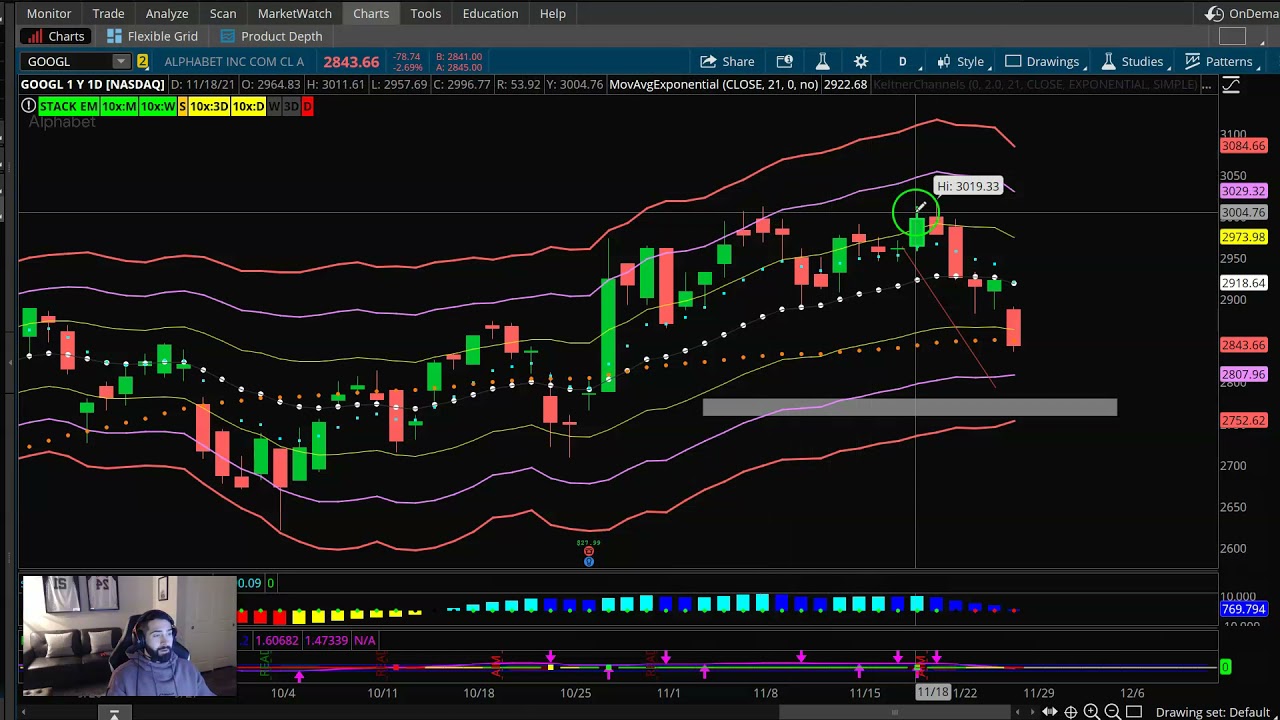
Task: Edit the GOOGL symbol input field
Action: point(66,61)
